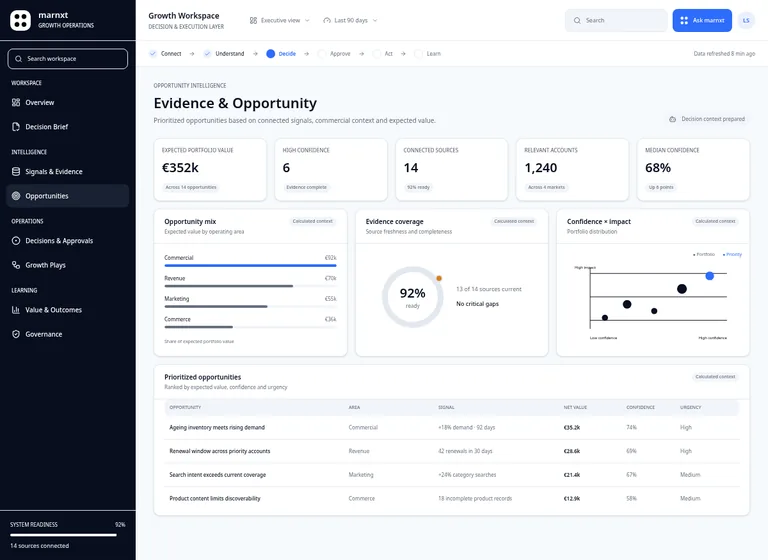Click the Median Confidence 68% card

(x=693, y=170)
